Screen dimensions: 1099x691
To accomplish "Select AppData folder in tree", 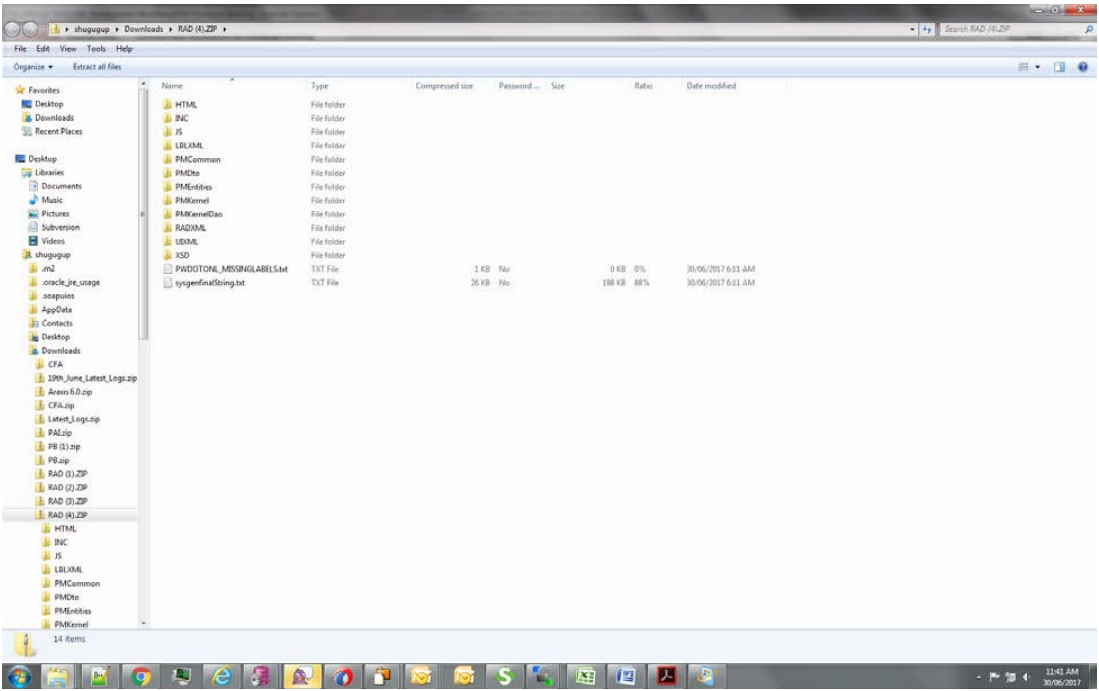I will click(56, 310).
